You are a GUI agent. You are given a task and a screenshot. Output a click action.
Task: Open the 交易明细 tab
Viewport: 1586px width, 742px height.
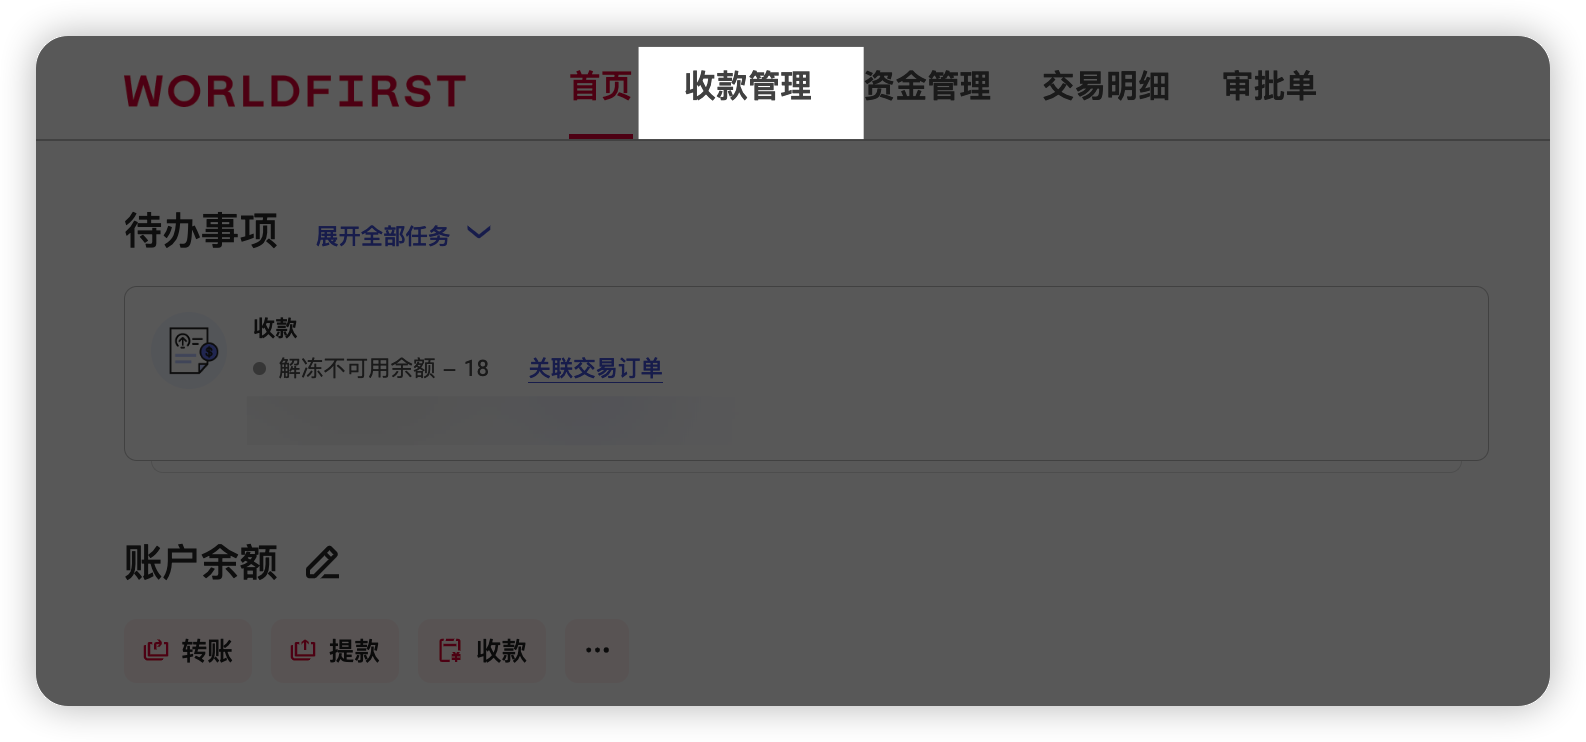coord(1106,87)
